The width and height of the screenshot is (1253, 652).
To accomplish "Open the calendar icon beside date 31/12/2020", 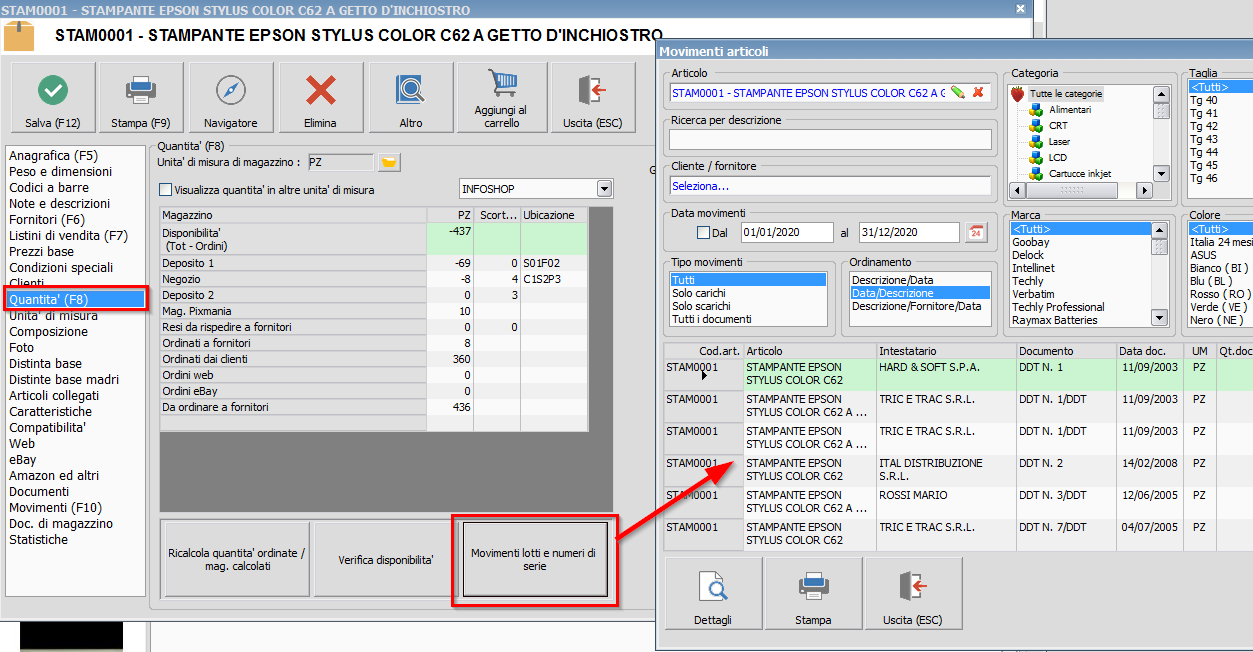I will tap(976, 232).
